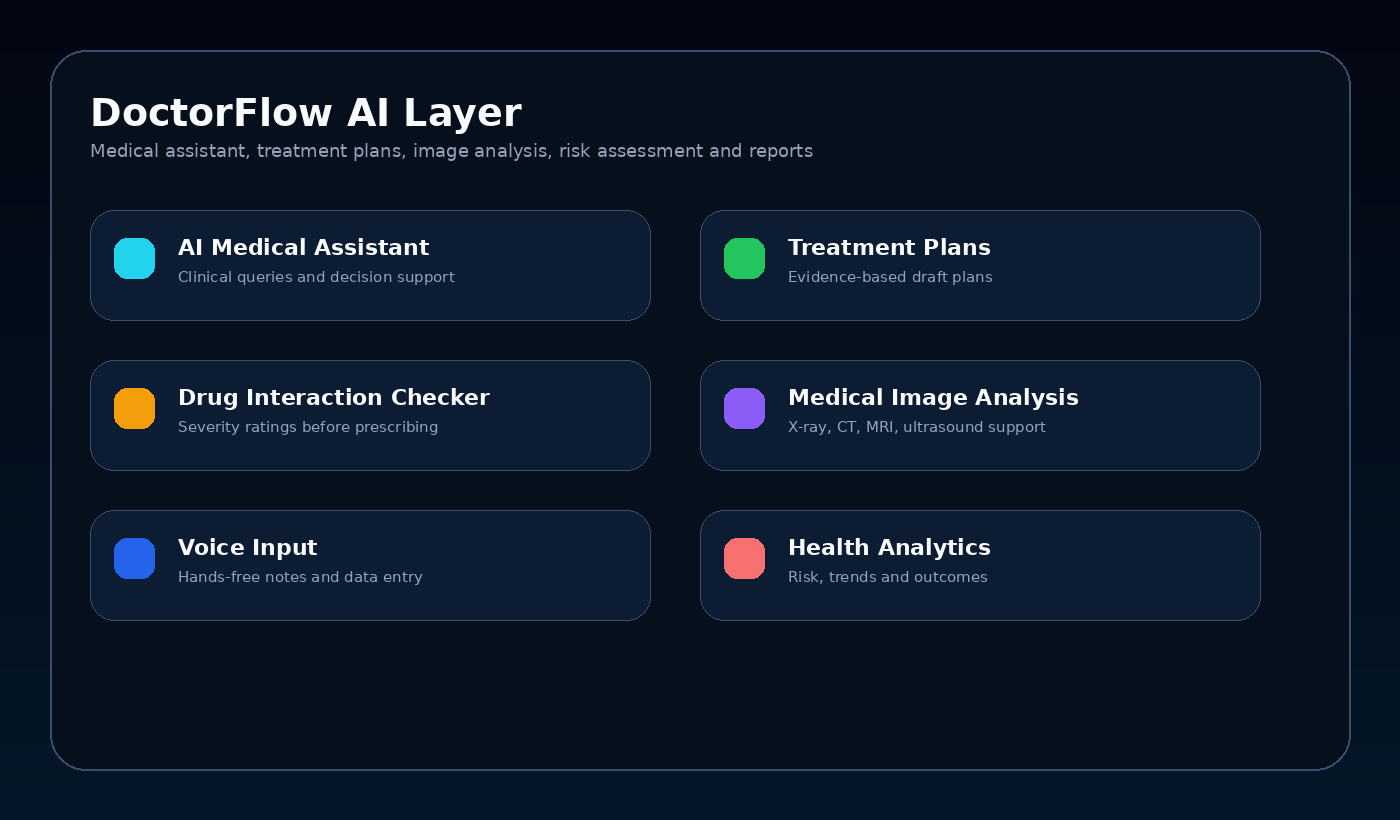Click 'X-ray, CT, MRI, ultrasound support' text
Viewport: 1400px width, 820px height.
917,427
